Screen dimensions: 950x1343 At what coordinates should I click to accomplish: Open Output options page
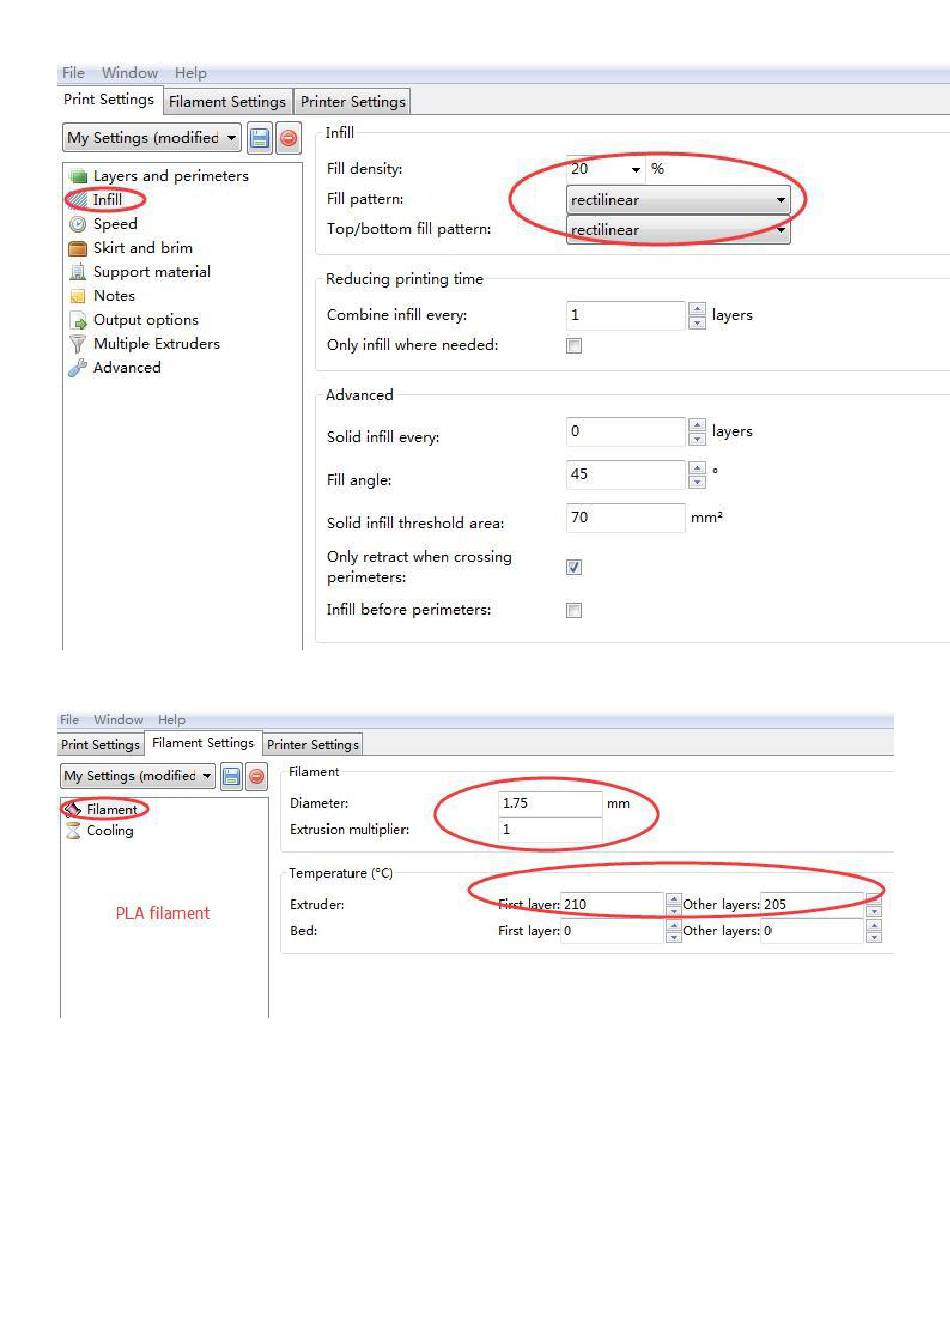pos(146,320)
